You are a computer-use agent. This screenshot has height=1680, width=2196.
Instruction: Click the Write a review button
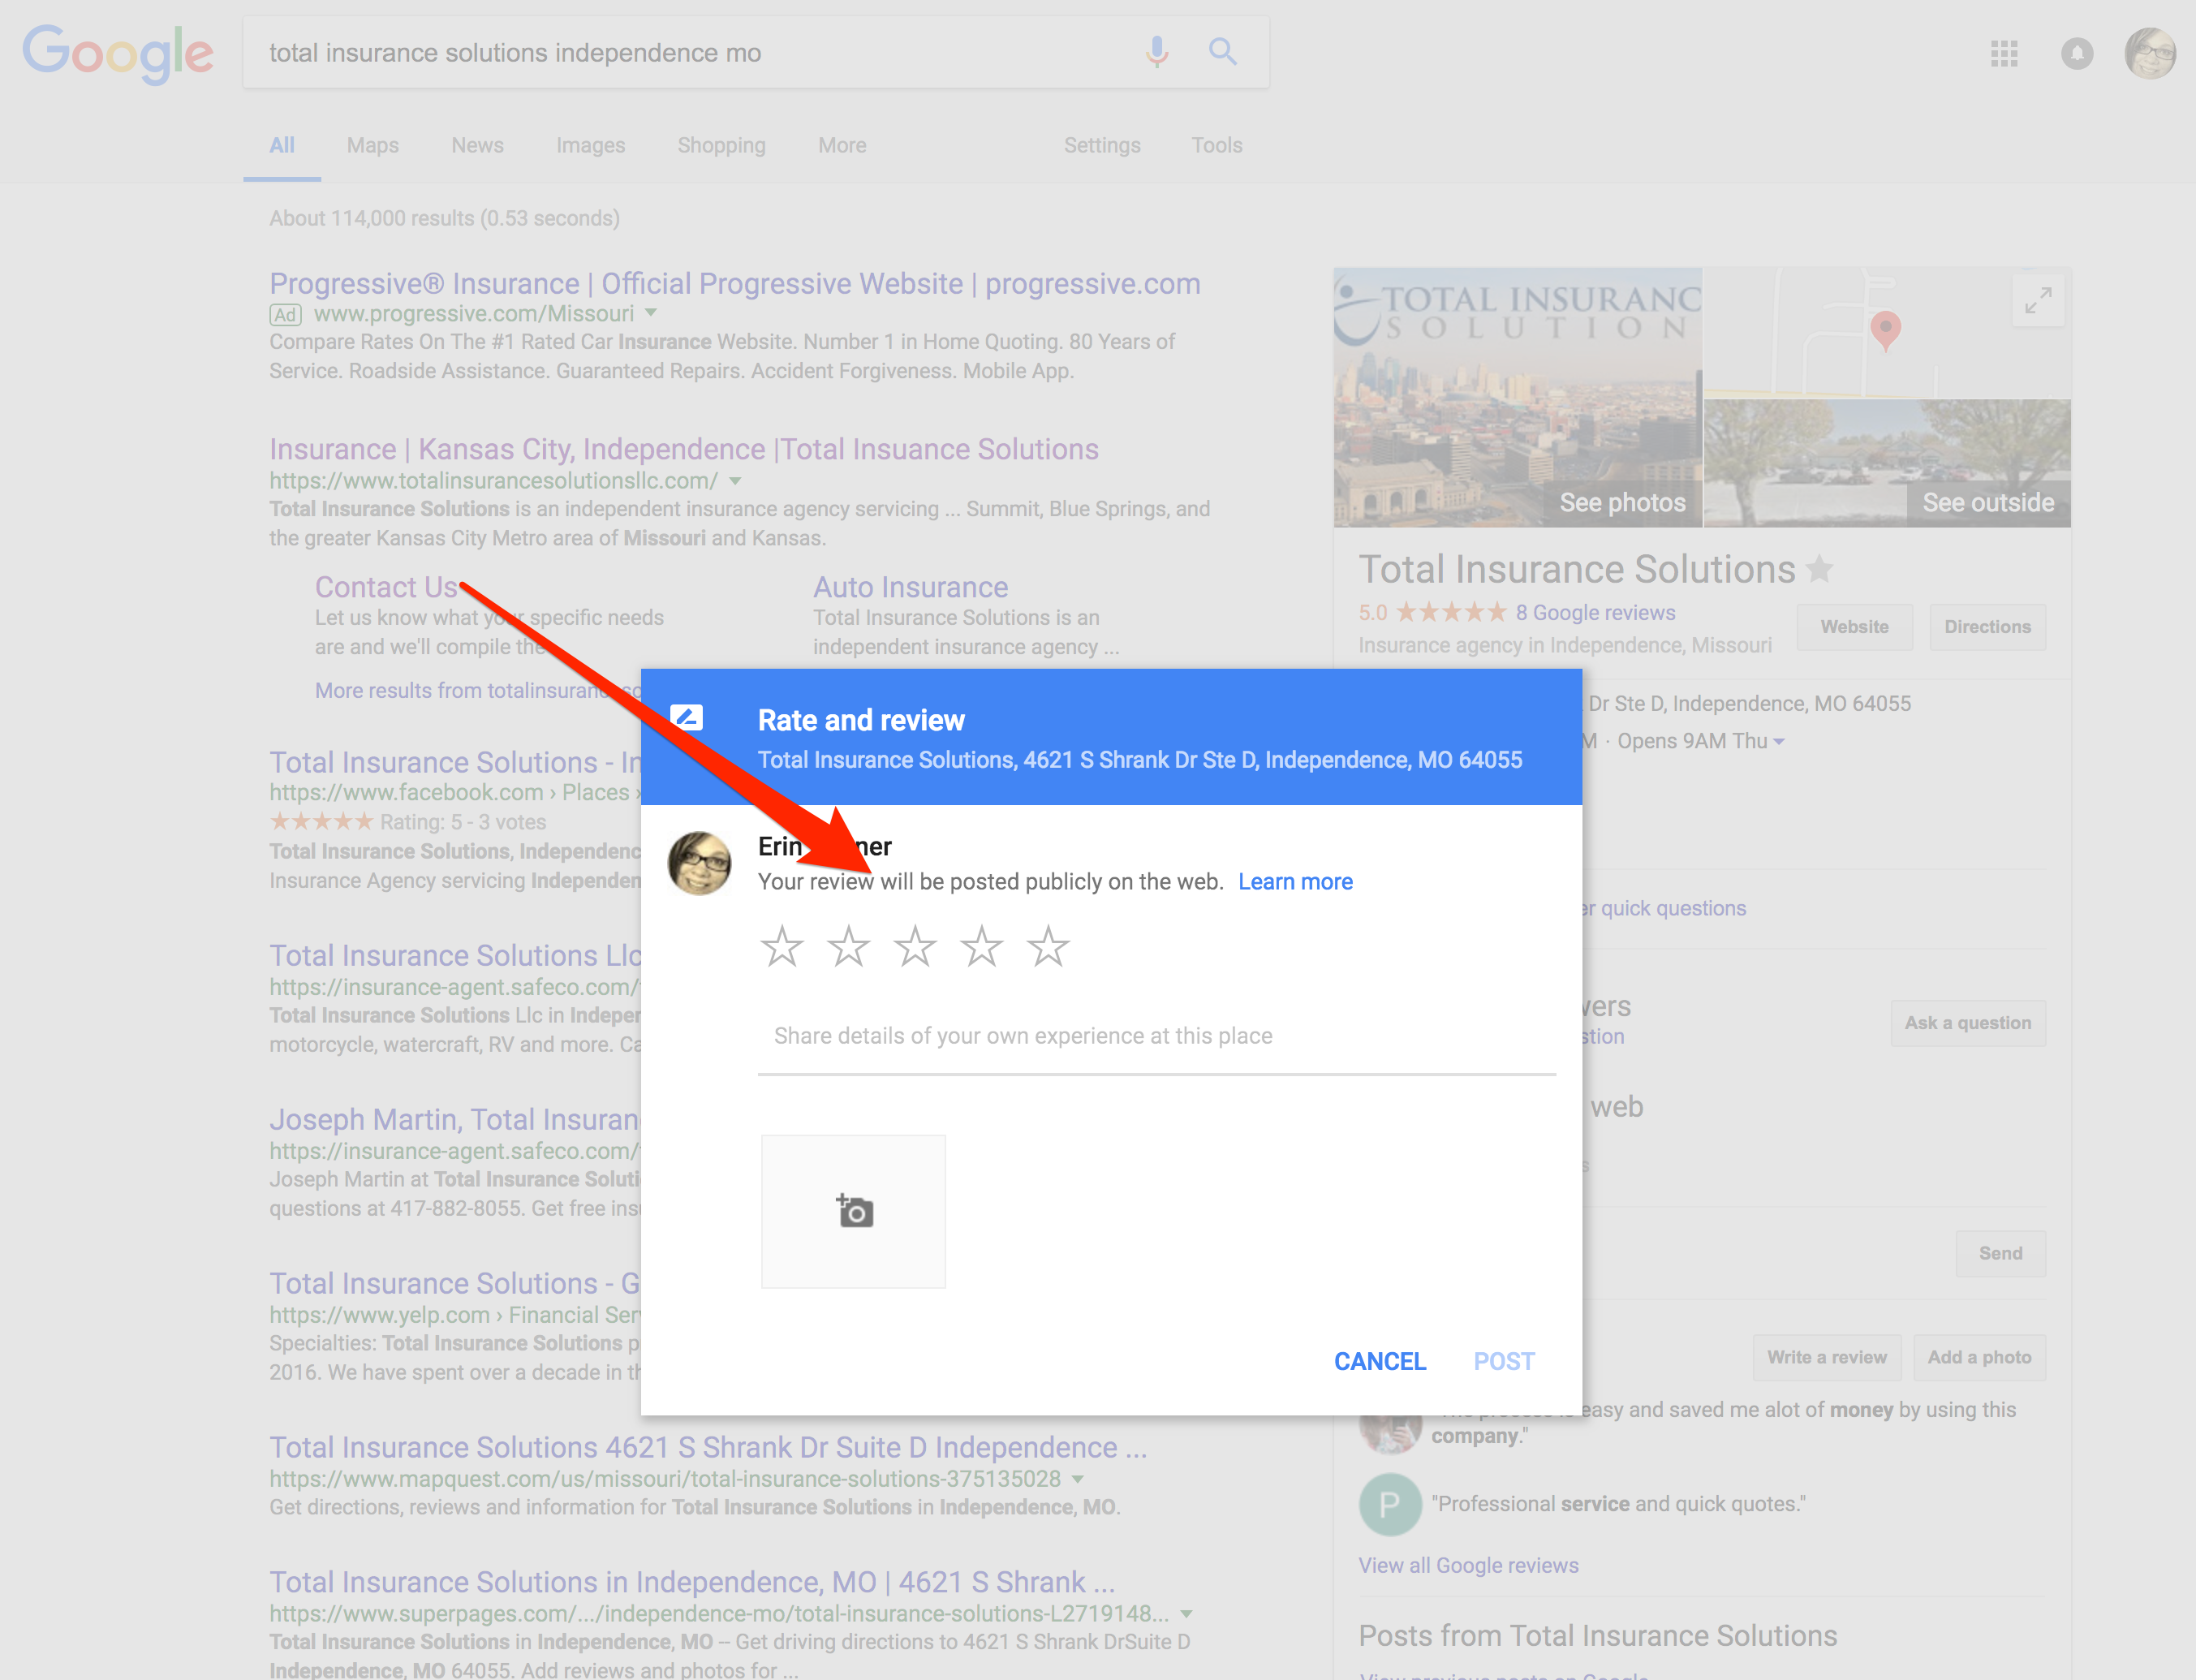click(x=1826, y=1357)
